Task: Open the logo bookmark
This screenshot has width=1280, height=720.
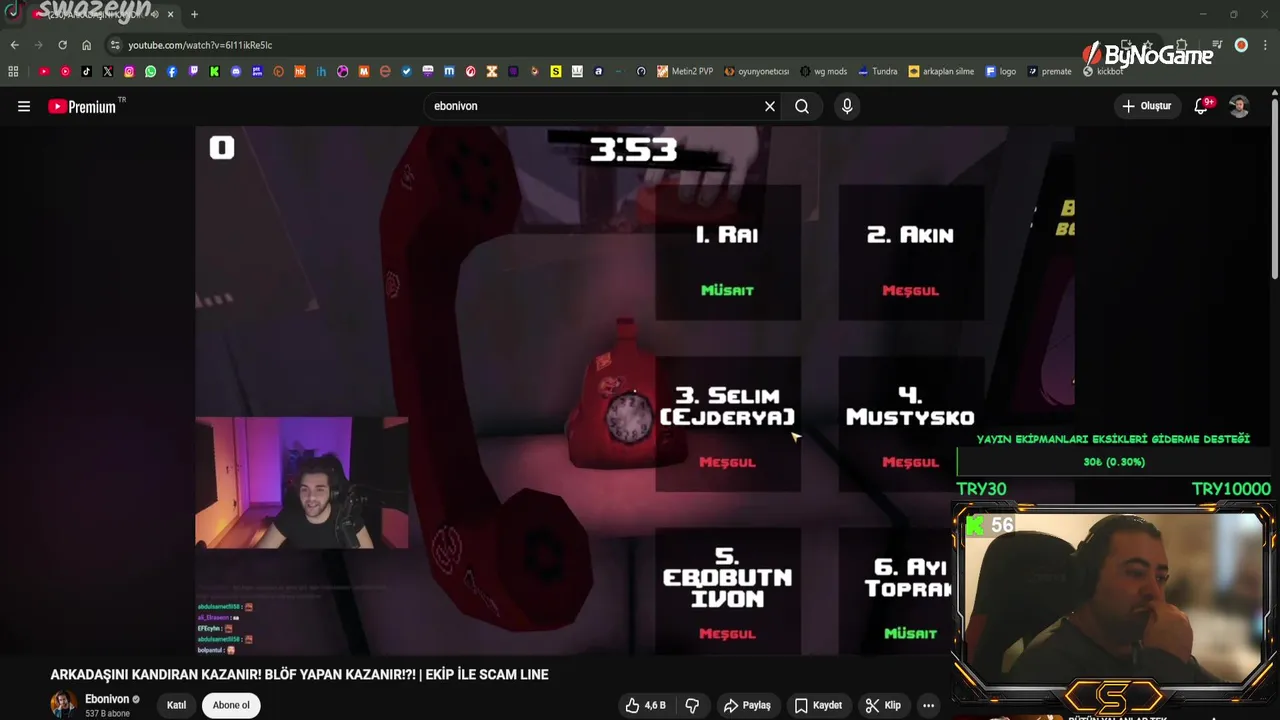Action: pyautogui.click(x=1000, y=72)
